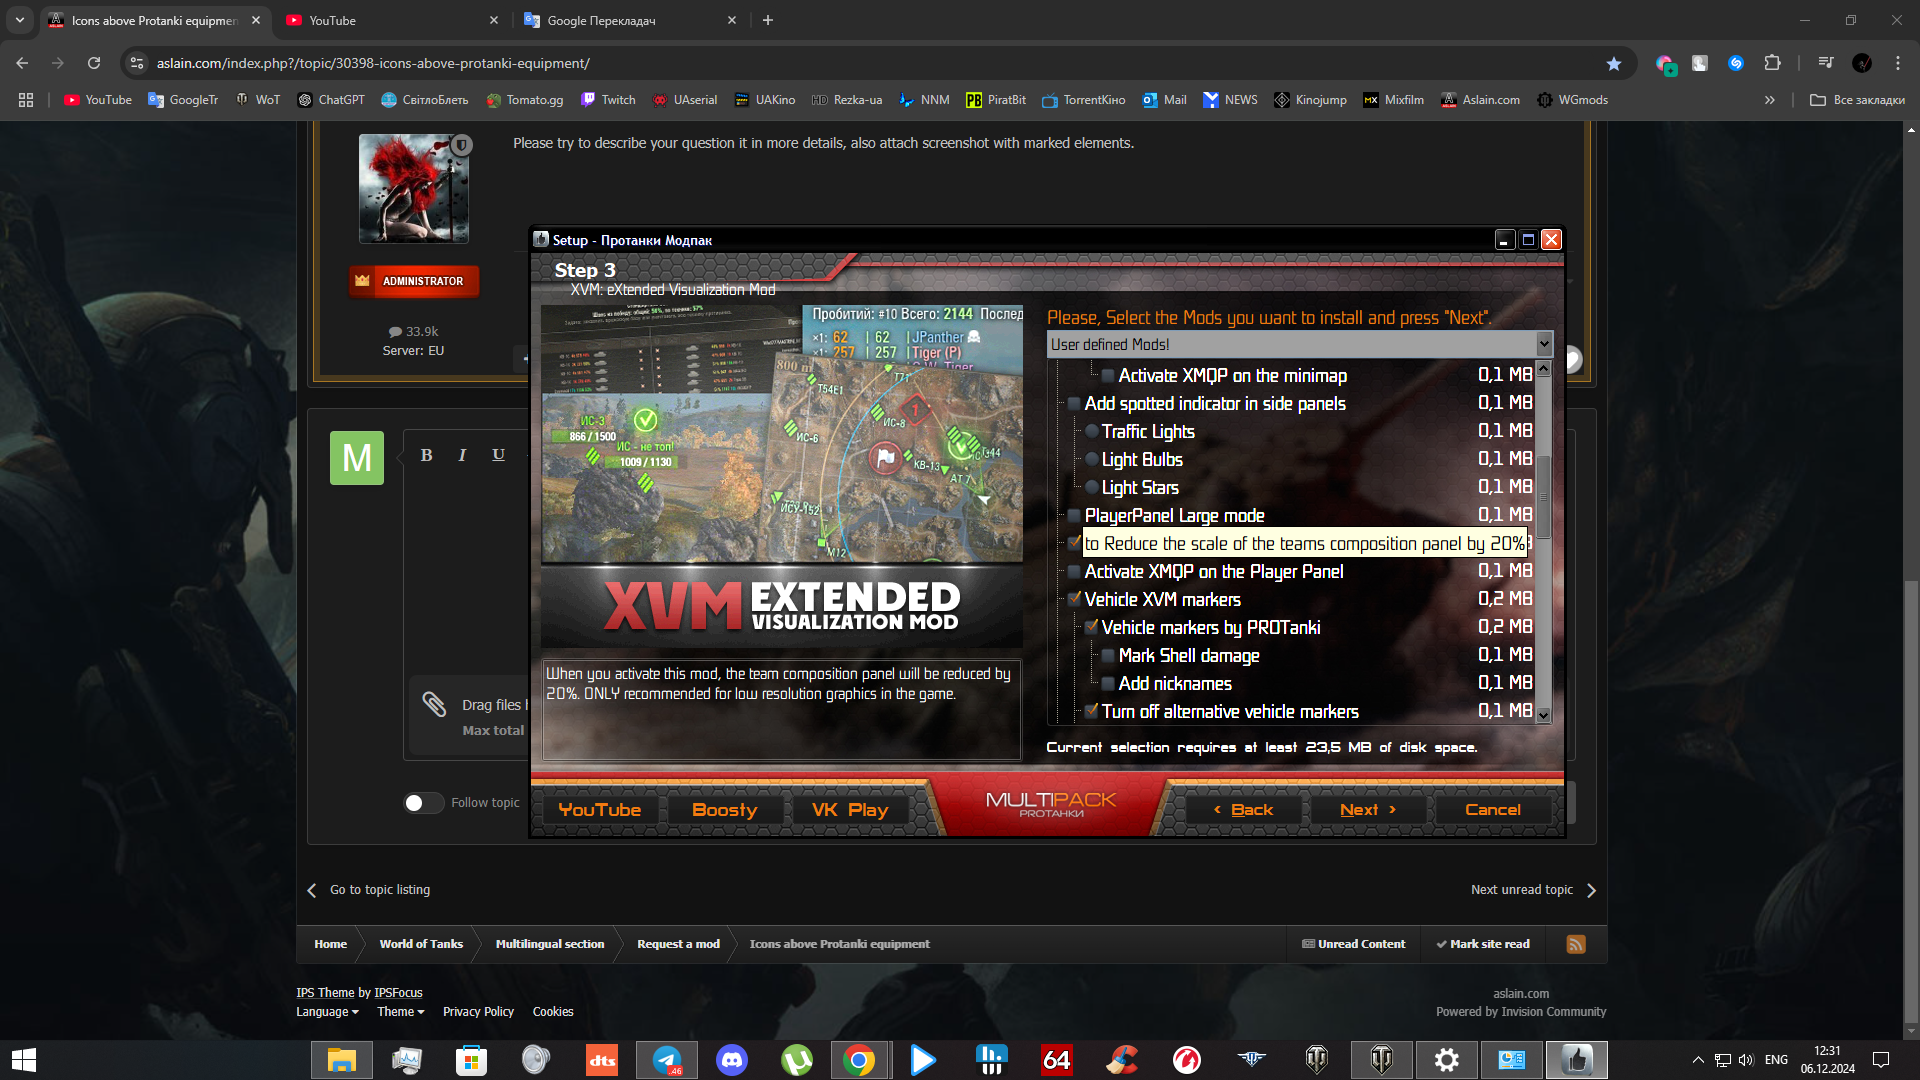
Task: Check Mark Shell damage option
Action: point(1108,656)
